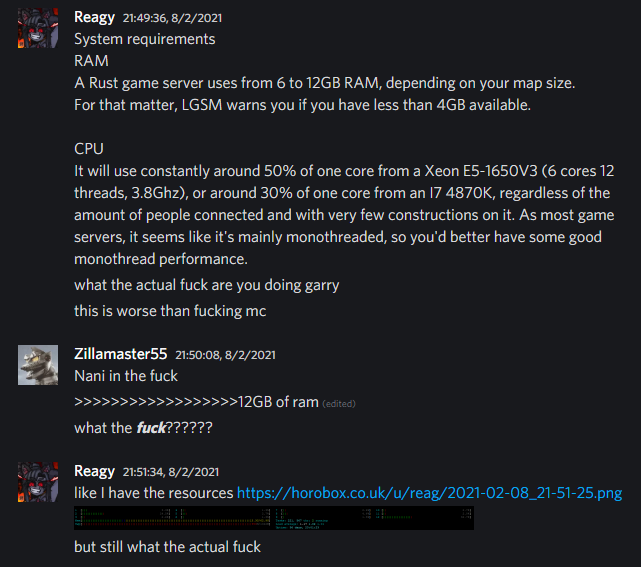Image resolution: width=641 pixels, height=567 pixels.
Task: Select the 'but still what the actual' message
Action: pos(167,547)
